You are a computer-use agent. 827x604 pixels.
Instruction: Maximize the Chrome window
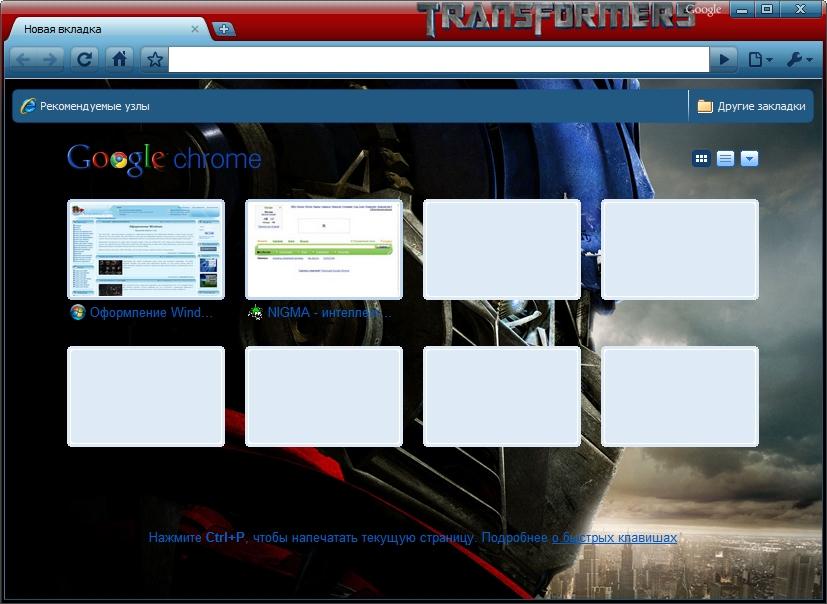(767, 9)
